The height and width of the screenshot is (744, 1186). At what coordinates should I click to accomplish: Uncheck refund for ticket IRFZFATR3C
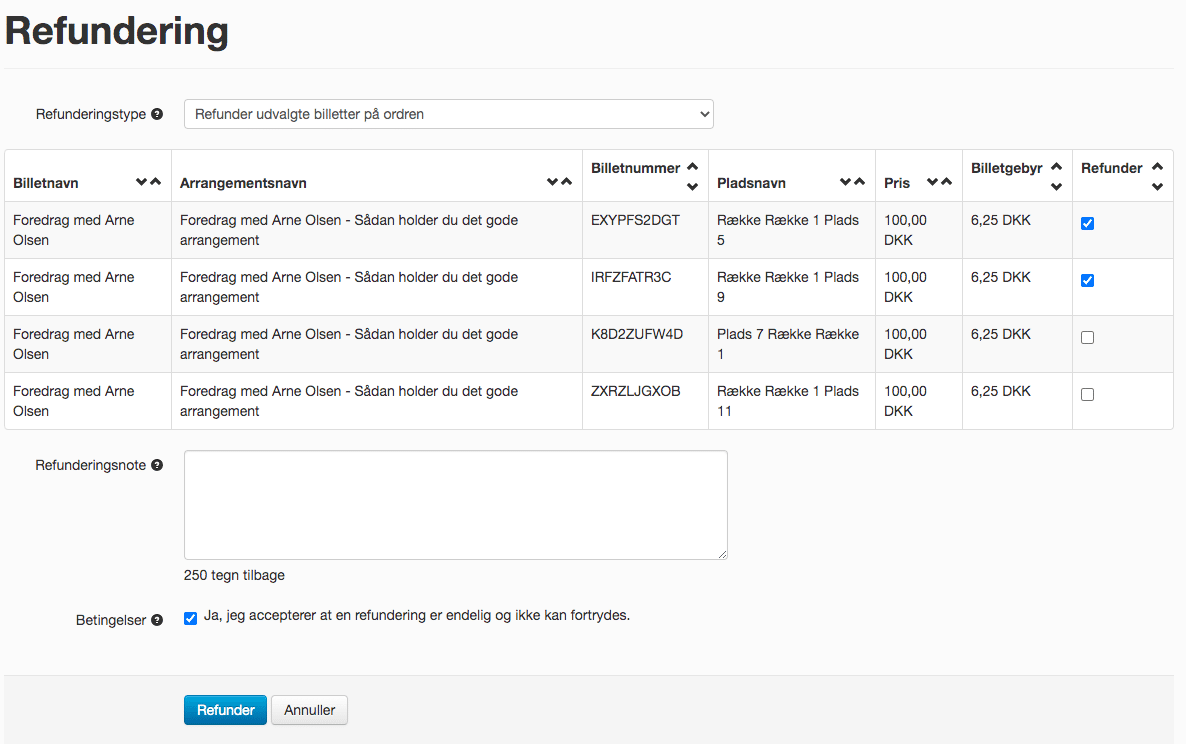point(1088,281)
